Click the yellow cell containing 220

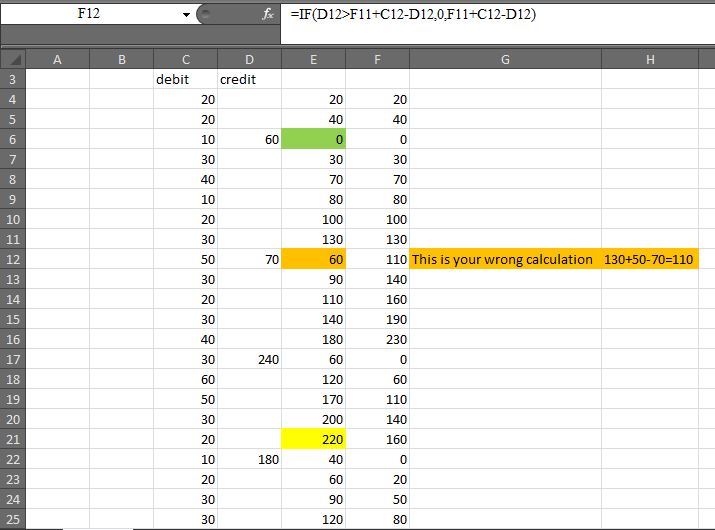314,439
